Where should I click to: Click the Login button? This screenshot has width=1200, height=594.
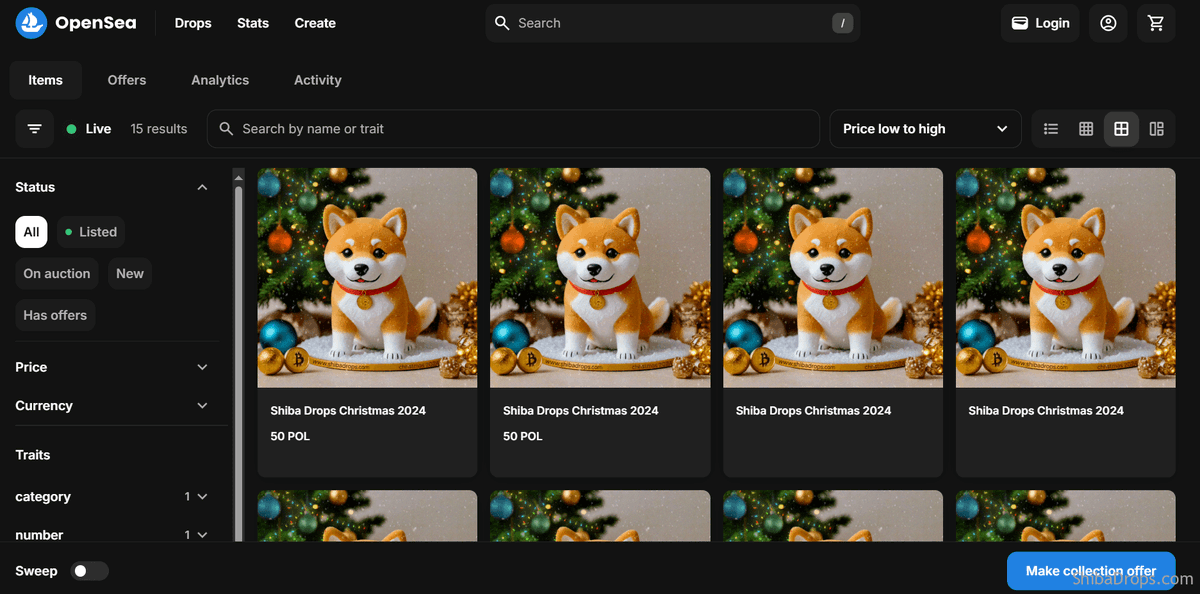(x=1040, y=23)
